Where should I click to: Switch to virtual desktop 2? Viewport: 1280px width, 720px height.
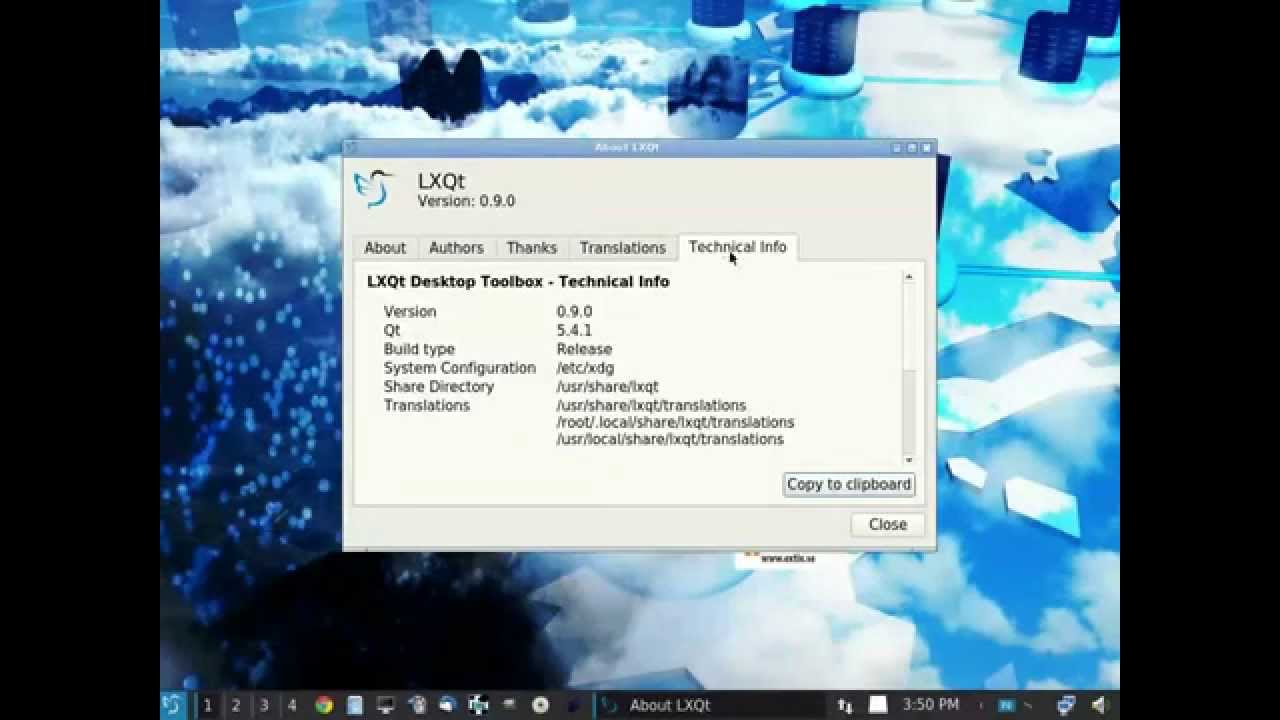tap(236, 705)
